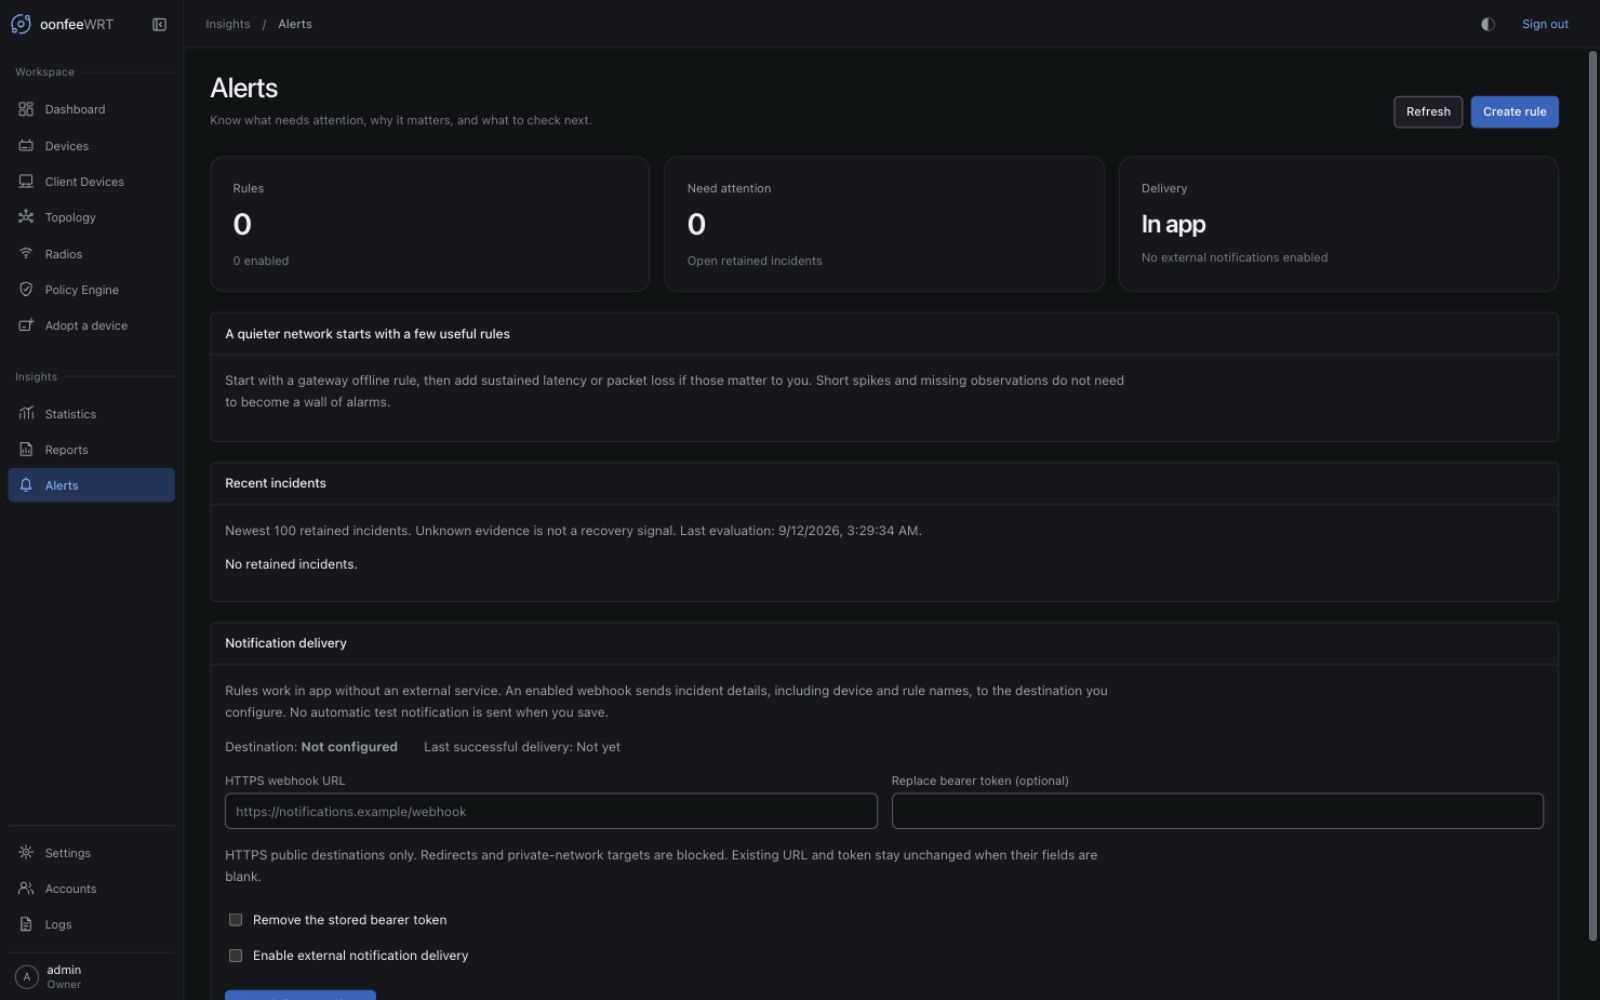Image resolution: width=1600 pixels, height=1000 pixels.
Task: Open Statistics chart icon
Action: tap(26, 414)
